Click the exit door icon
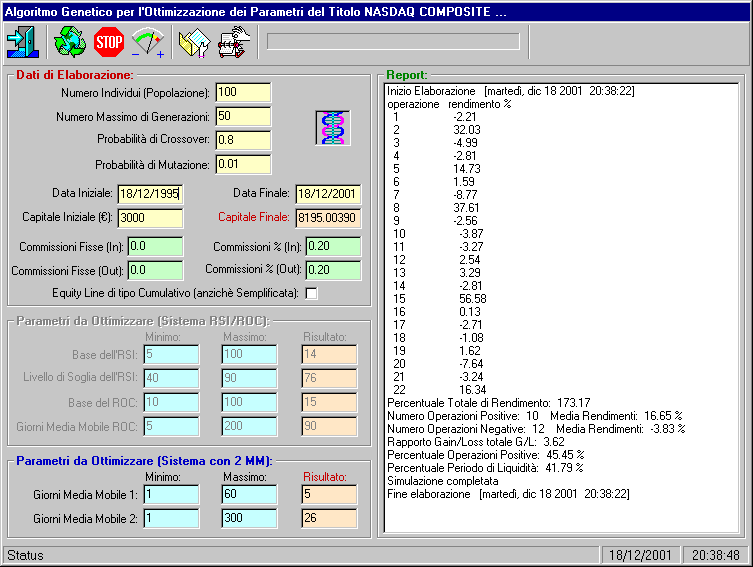The image size is (753, 567). [23, 42]
